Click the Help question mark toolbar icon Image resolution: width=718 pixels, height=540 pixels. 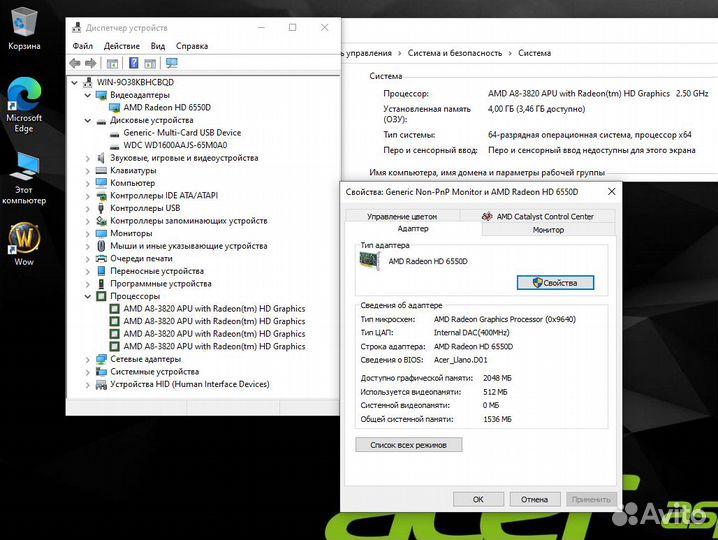pos(133,63)
